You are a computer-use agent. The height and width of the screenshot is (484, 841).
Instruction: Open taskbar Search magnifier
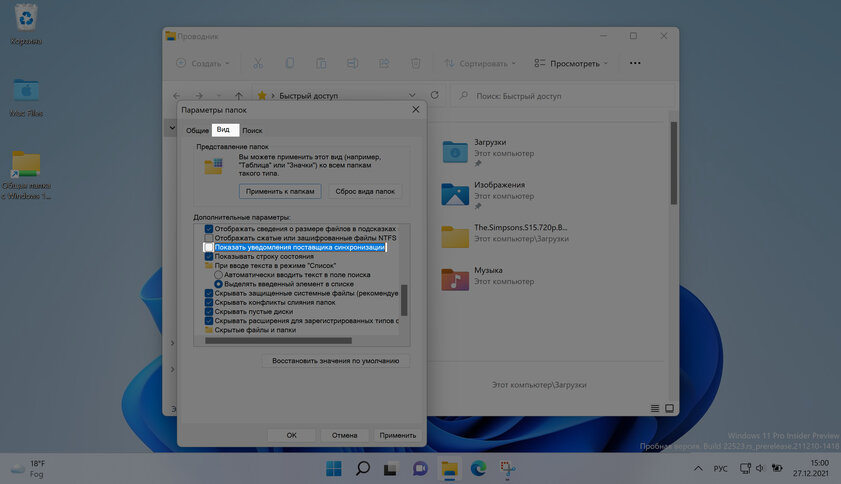click(363, 468)
